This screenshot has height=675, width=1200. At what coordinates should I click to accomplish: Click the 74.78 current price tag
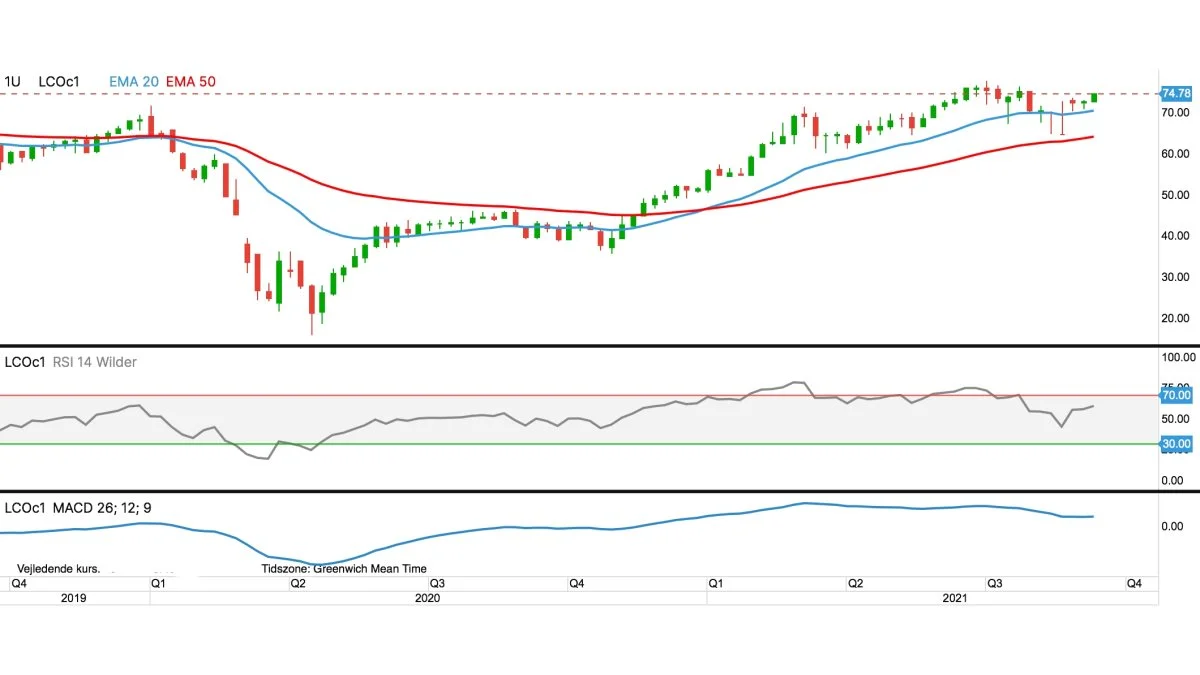coord(1175,93)
